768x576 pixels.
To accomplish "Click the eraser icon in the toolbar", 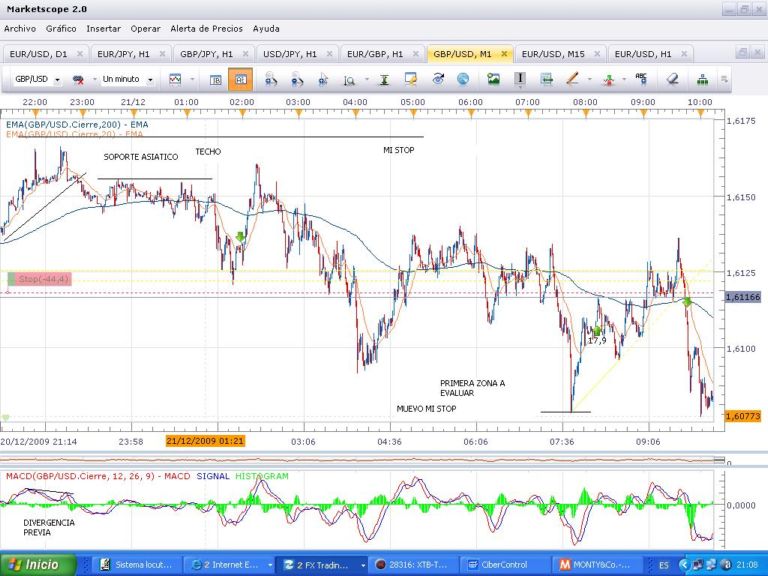I will [x=672, y=79].
